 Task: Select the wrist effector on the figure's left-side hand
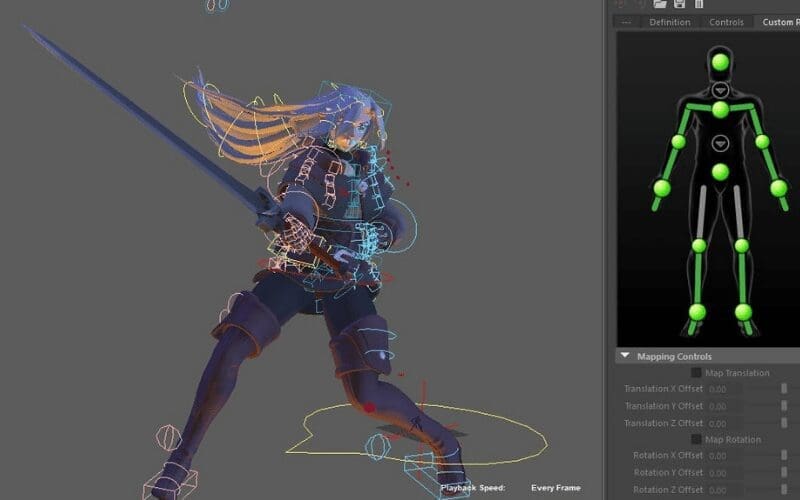(662, 188)
